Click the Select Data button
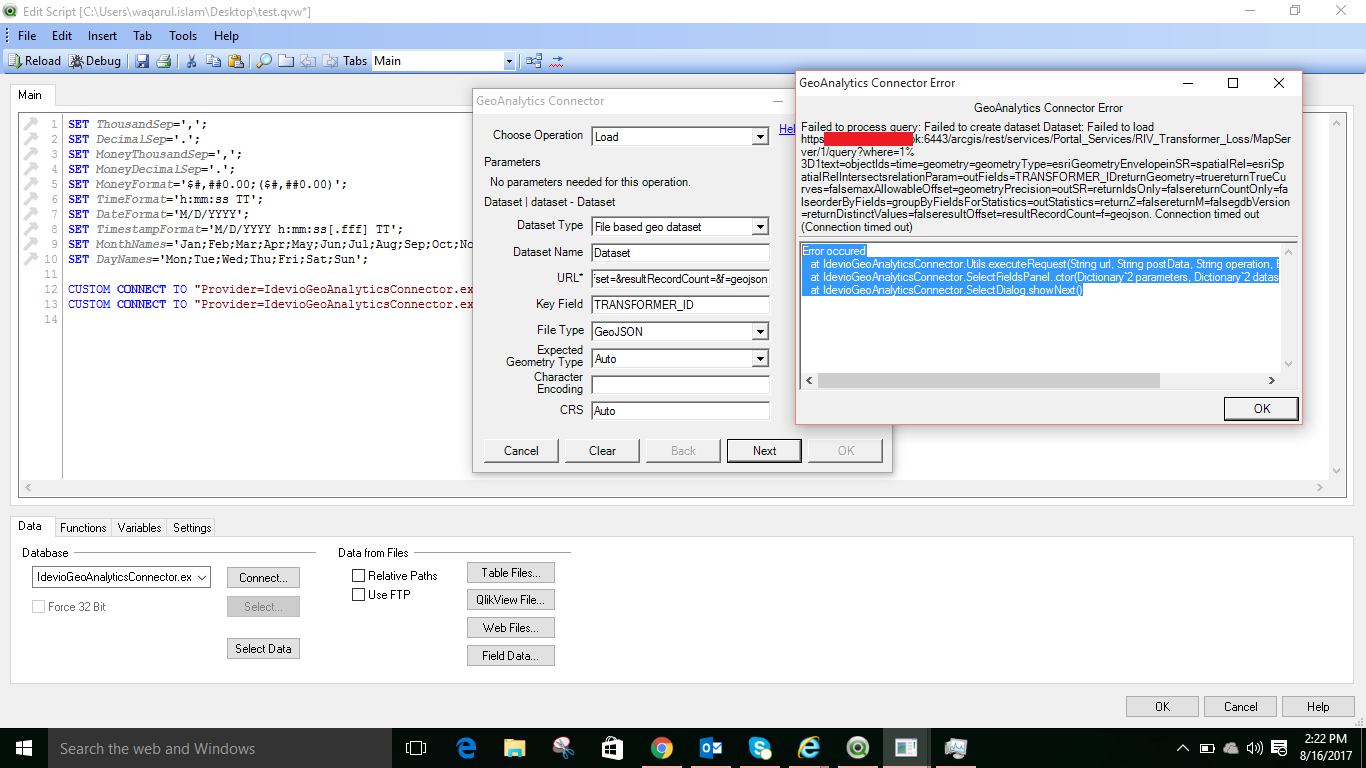1366x768 pixels. (263, 648)
